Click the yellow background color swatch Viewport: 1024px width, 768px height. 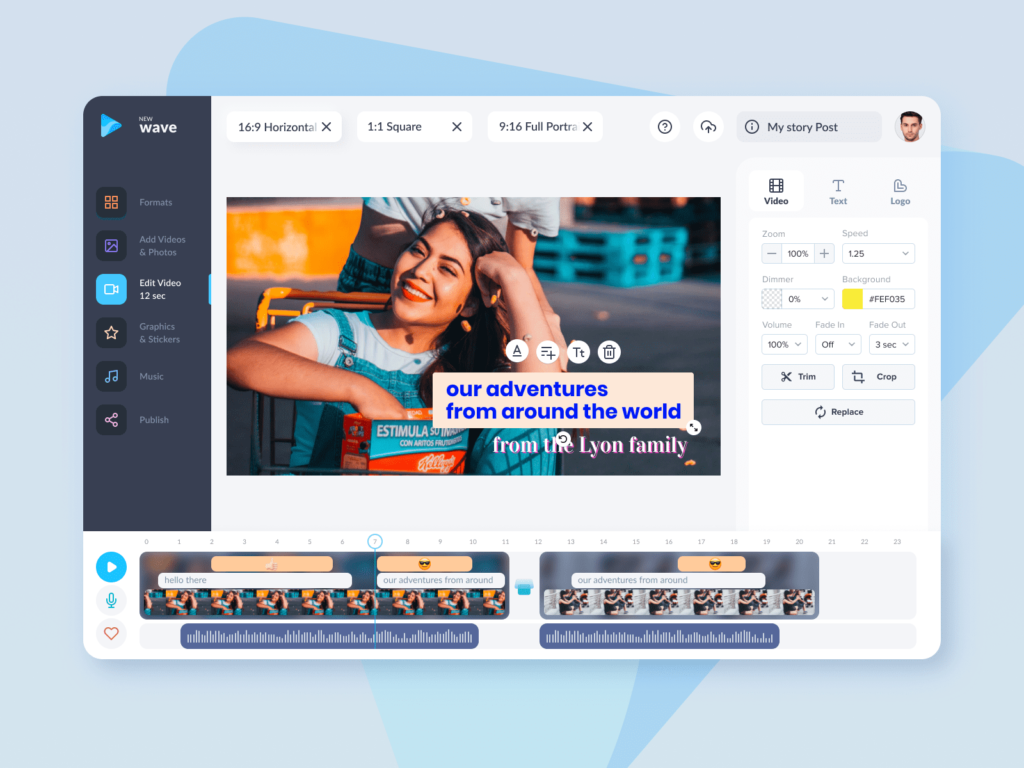852,299
